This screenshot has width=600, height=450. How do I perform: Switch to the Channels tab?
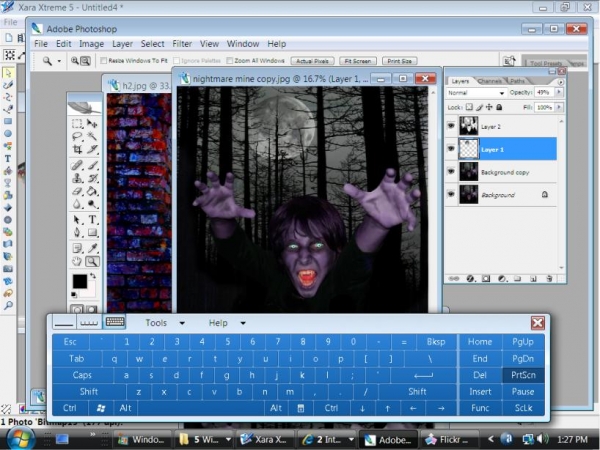(x=490, y=81)
